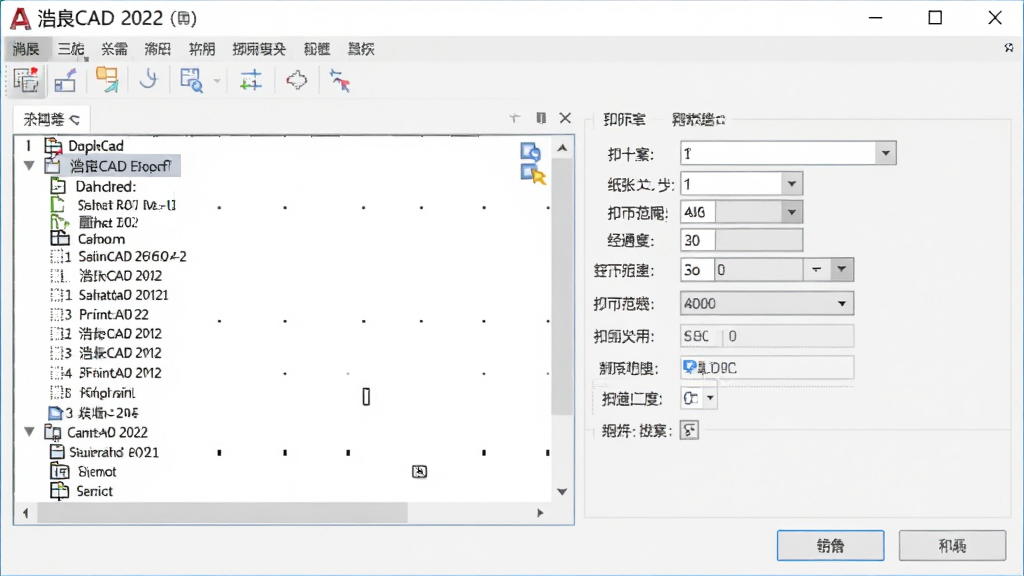
Task: Select the Sahatta0 20121 row
Action: pyautogui.click(x=123, y=295)
